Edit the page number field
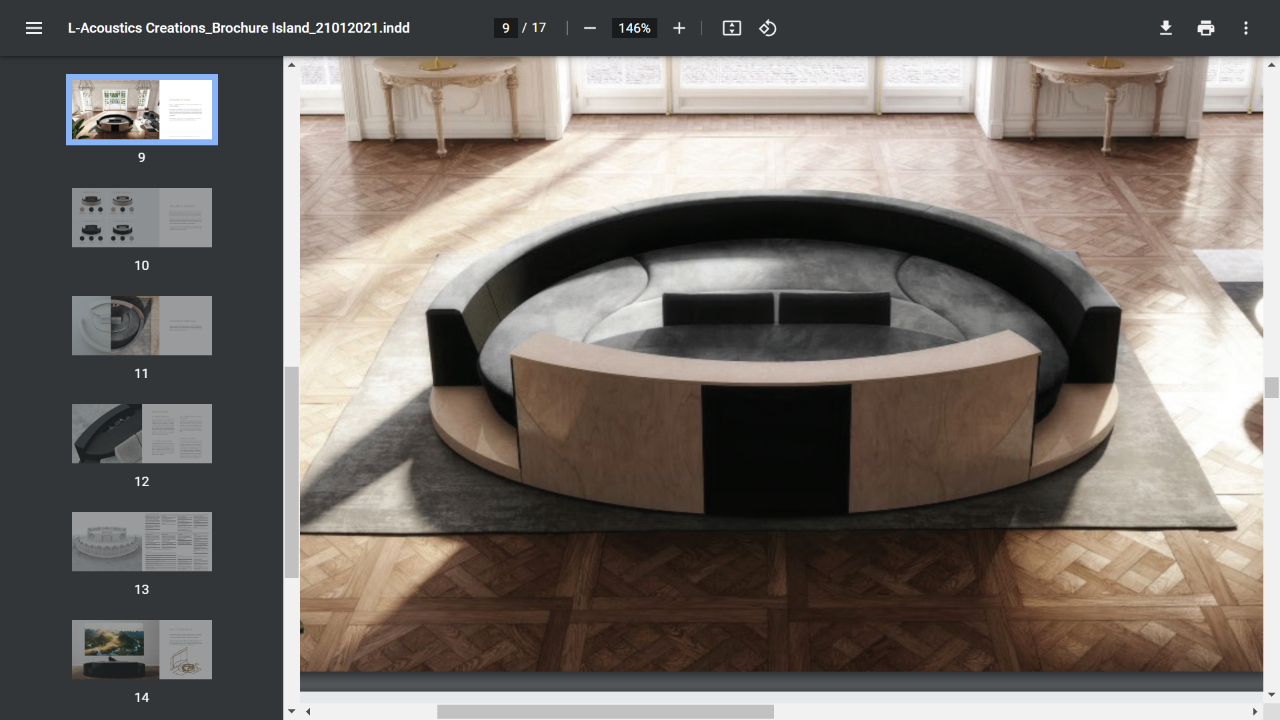Screen dimensions: 1280x720 coord(506,28)
